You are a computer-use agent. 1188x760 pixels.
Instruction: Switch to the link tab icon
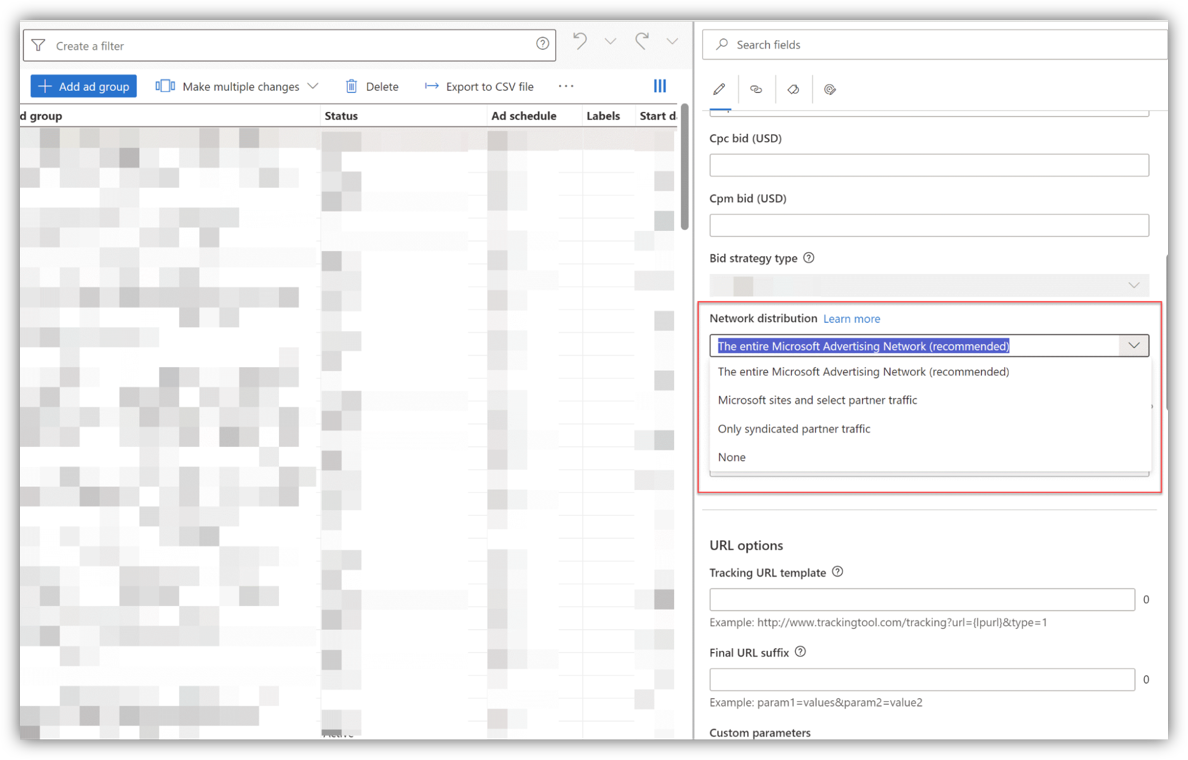(756, 89)
